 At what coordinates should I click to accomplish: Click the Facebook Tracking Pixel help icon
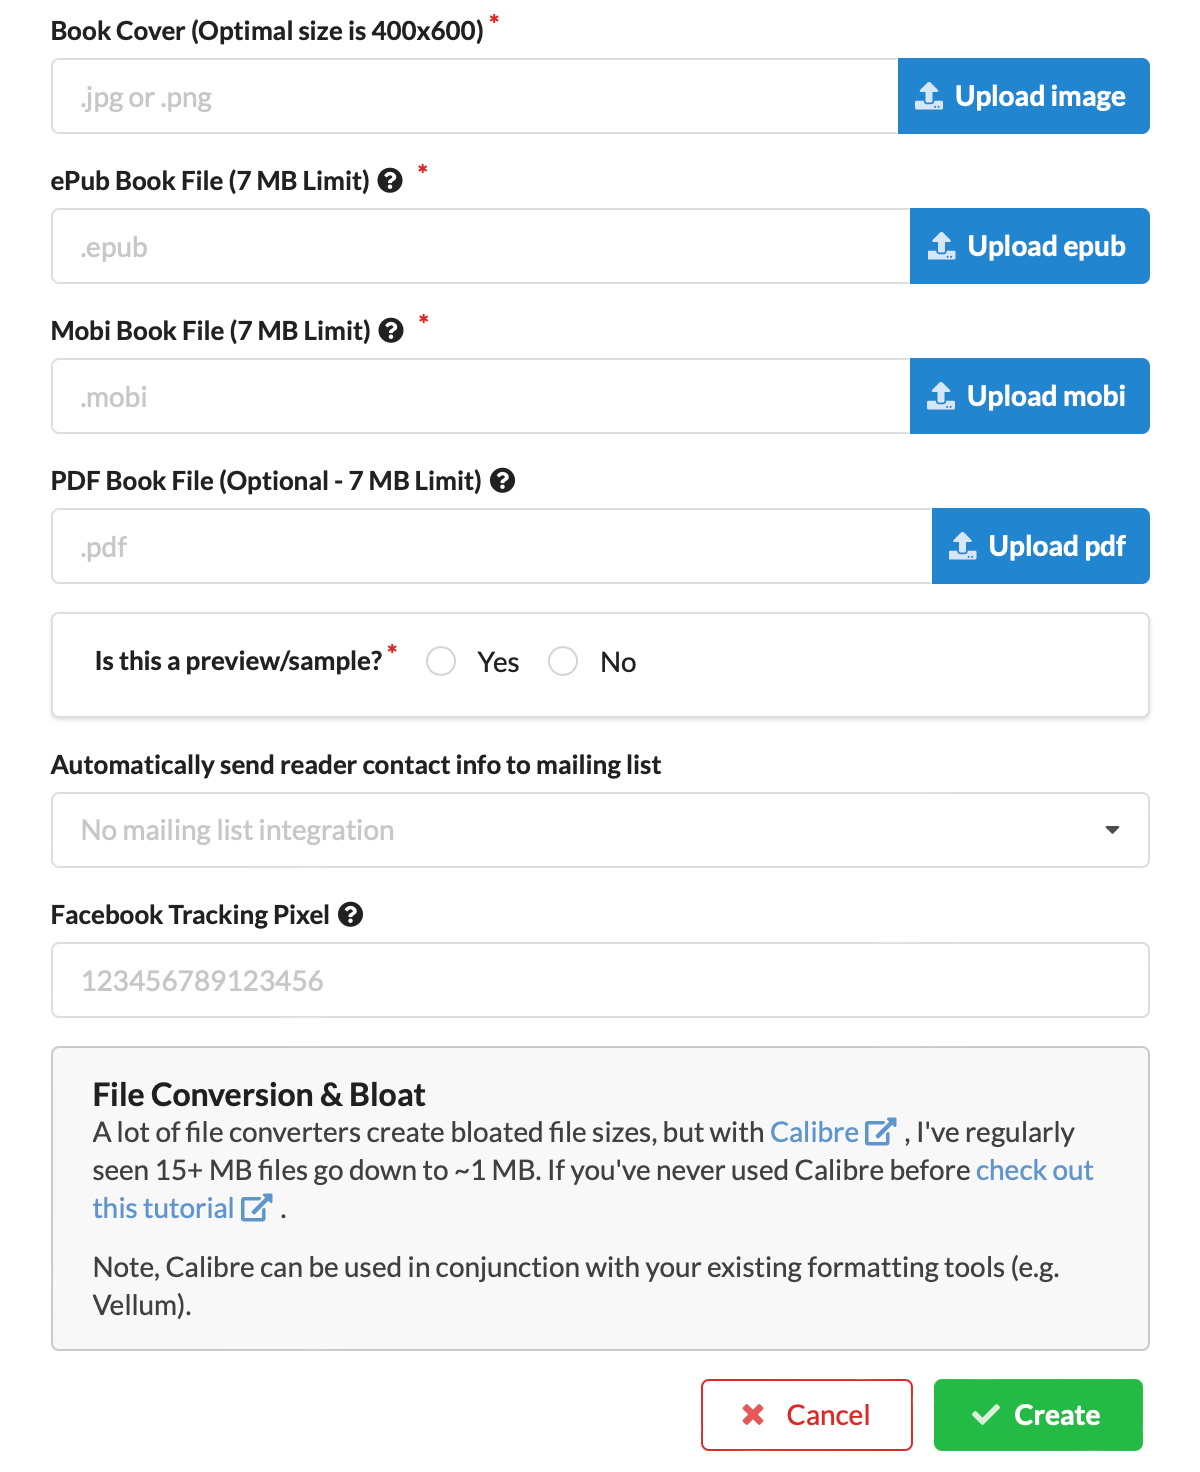tap(350, 914)
